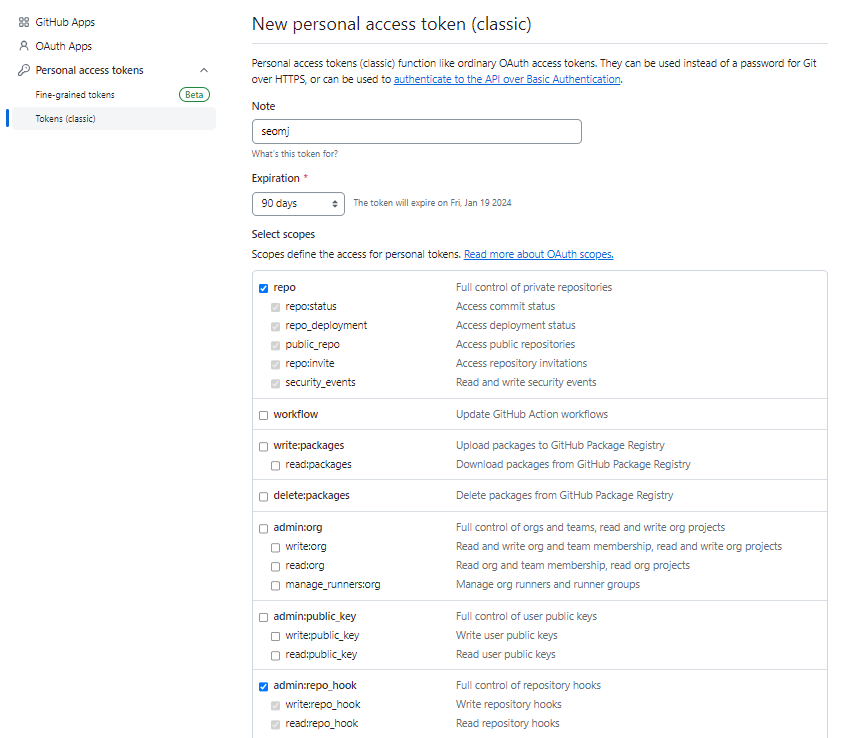Click the 'What's this token for?' hint
Image resolution: width=846 pixels, height=738 pixels.
[295, 154]
